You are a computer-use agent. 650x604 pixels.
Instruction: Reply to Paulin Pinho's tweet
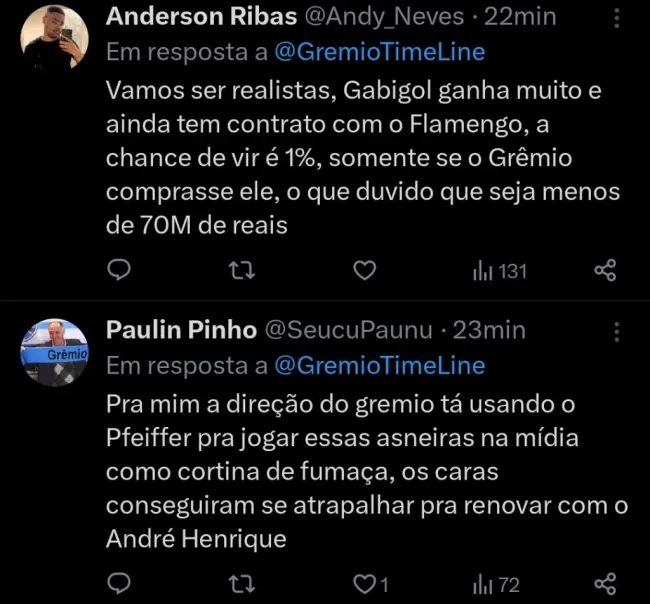(x=120, y=582)
